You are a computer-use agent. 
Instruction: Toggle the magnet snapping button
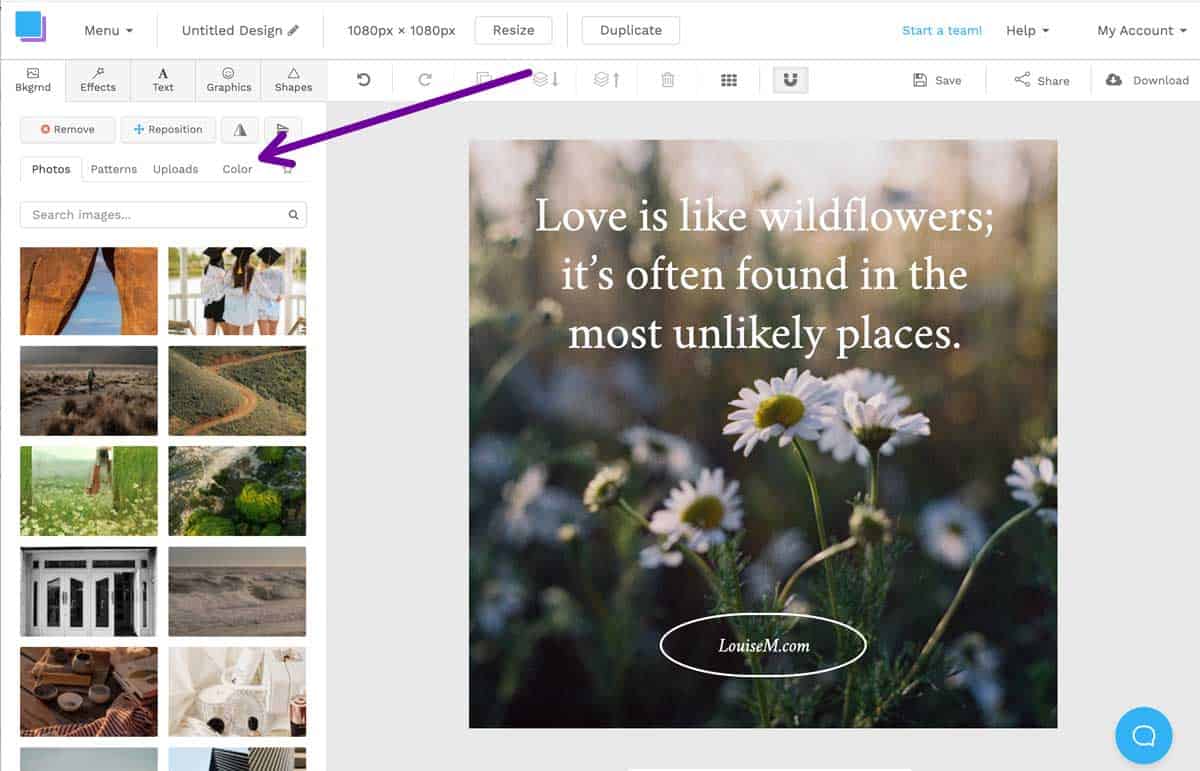point(790,80)
